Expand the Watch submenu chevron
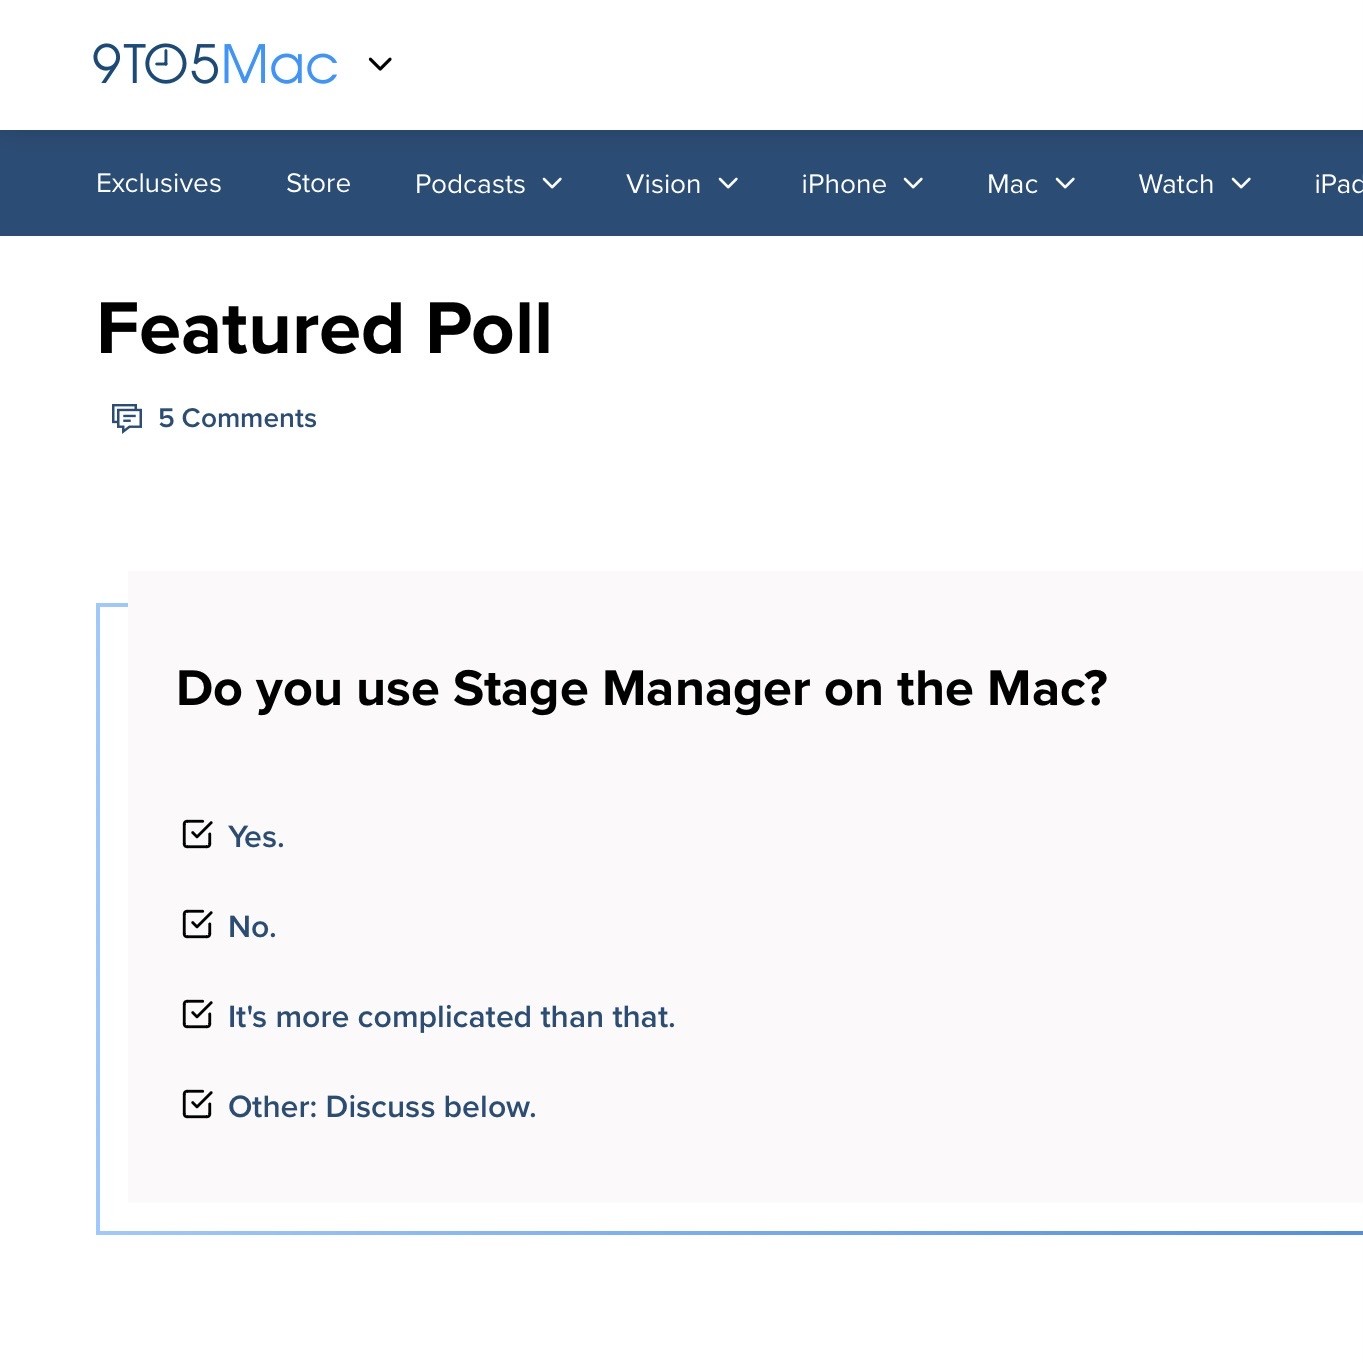The image size is (1363, 1363). point(1241,183)
